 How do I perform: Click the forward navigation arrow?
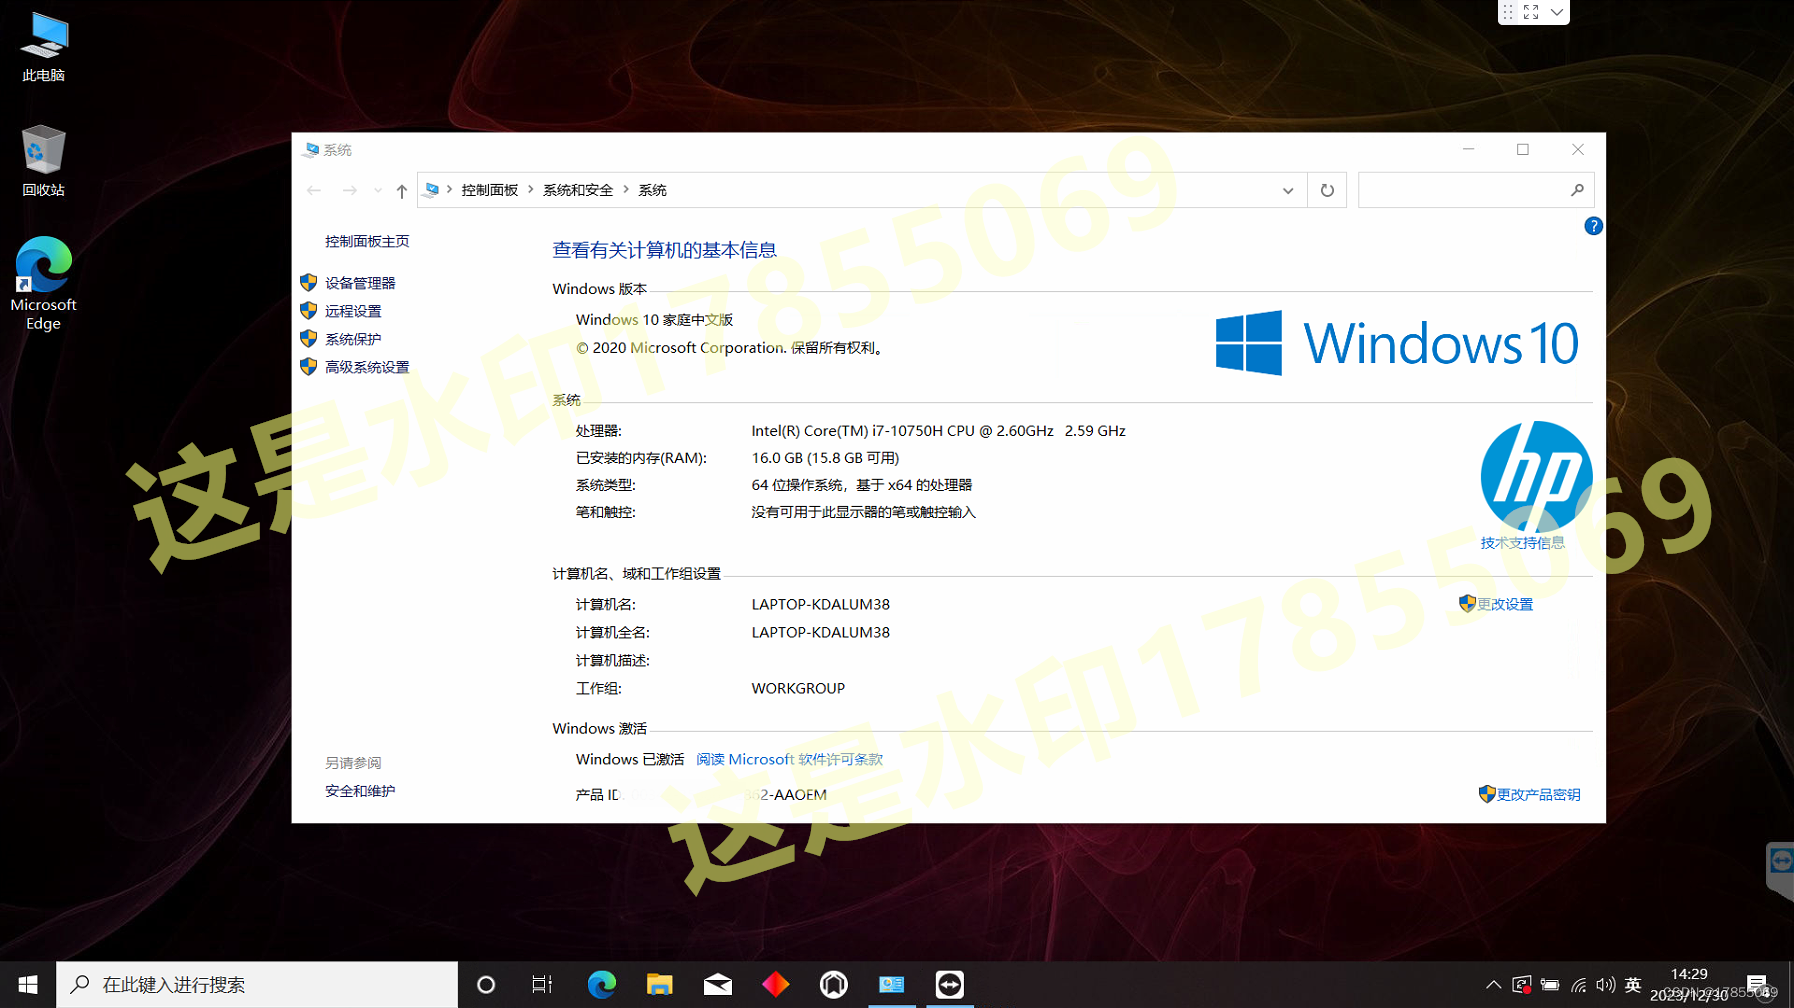click(349, 190)
